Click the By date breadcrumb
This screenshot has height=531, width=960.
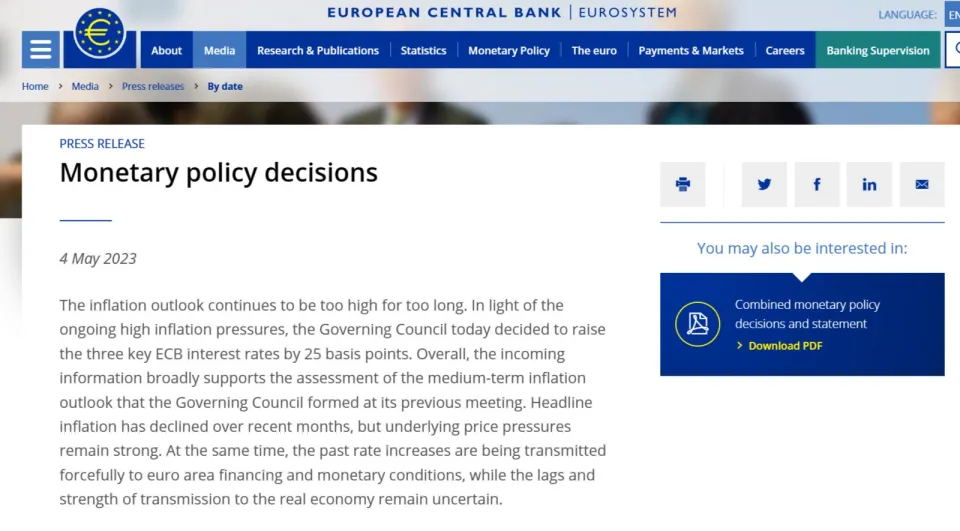point(225,87)
